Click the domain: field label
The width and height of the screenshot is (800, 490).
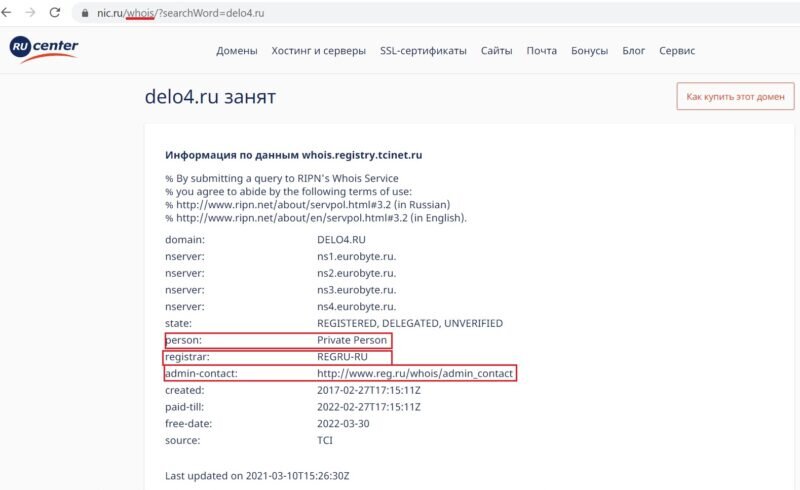(x=185, y=239)
